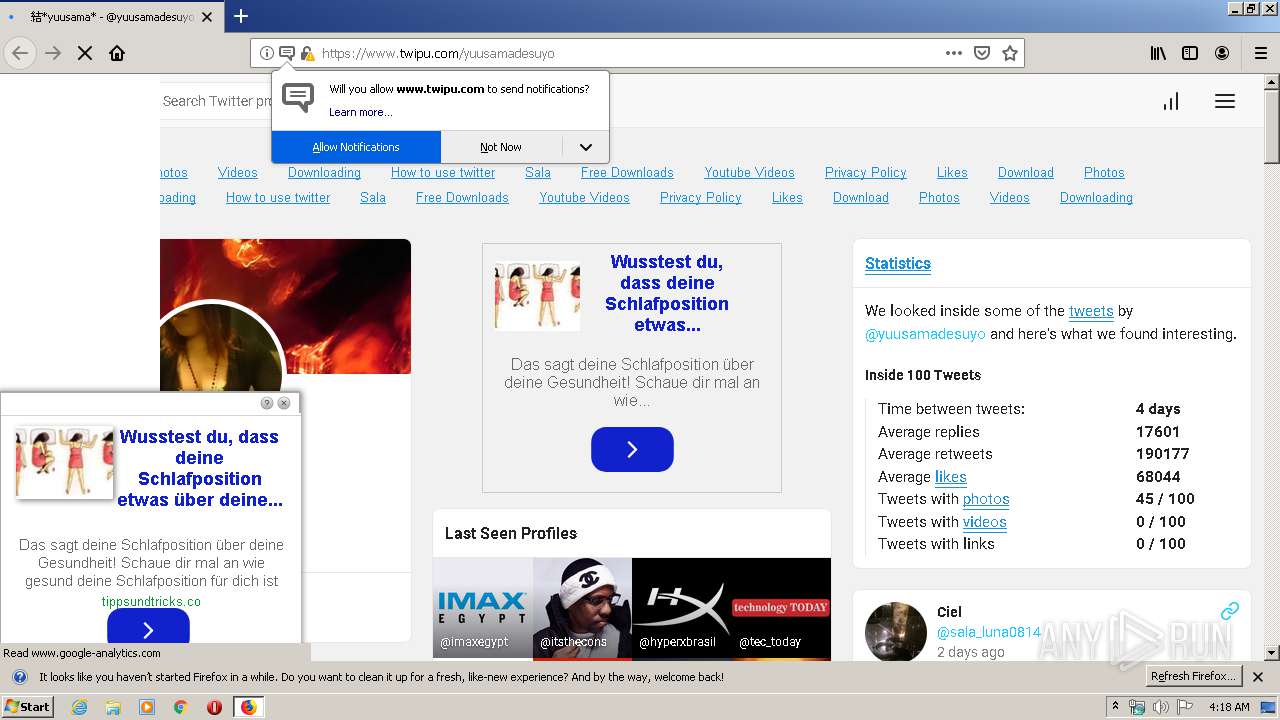This screenshot has height=720, width=1280.
Task: Open the @itsthecons profile thumbnail
Action: pyautogui.click(x=582, y=608)
